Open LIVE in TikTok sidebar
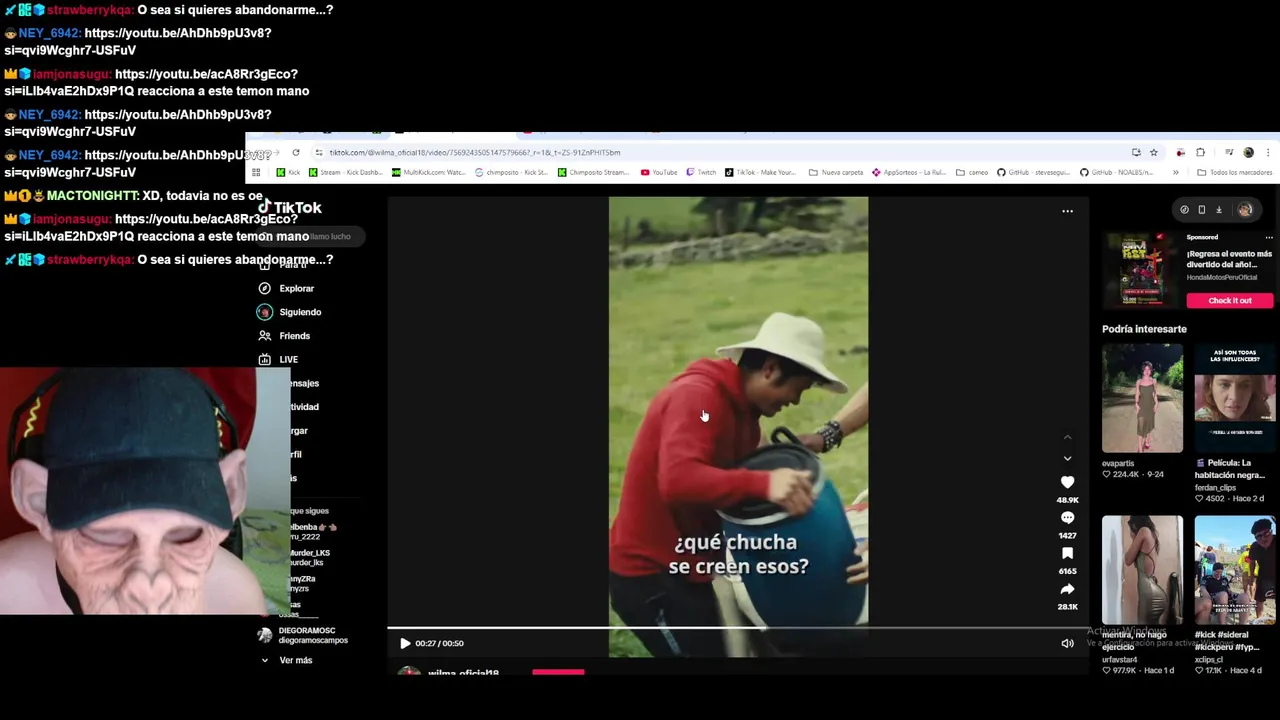Screen dimensions: 1280x720 288,359
